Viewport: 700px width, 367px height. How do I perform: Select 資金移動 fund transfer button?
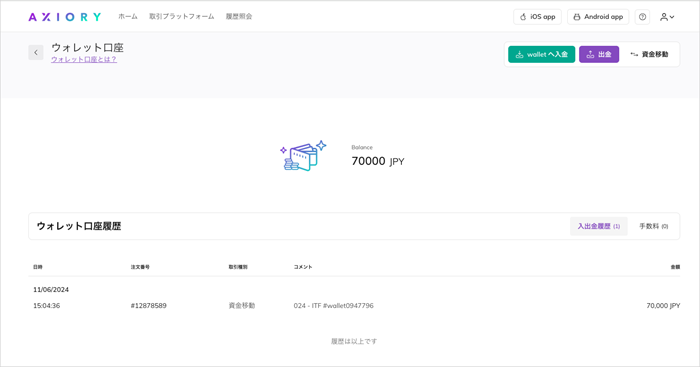[649, 54]
